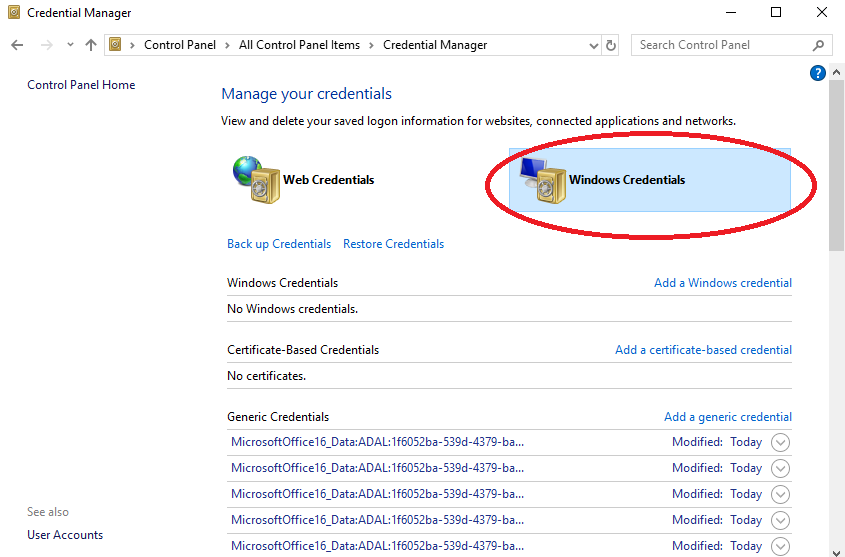Click Restore Credentials link
845x557 pixels.
[x=393, y=244]
